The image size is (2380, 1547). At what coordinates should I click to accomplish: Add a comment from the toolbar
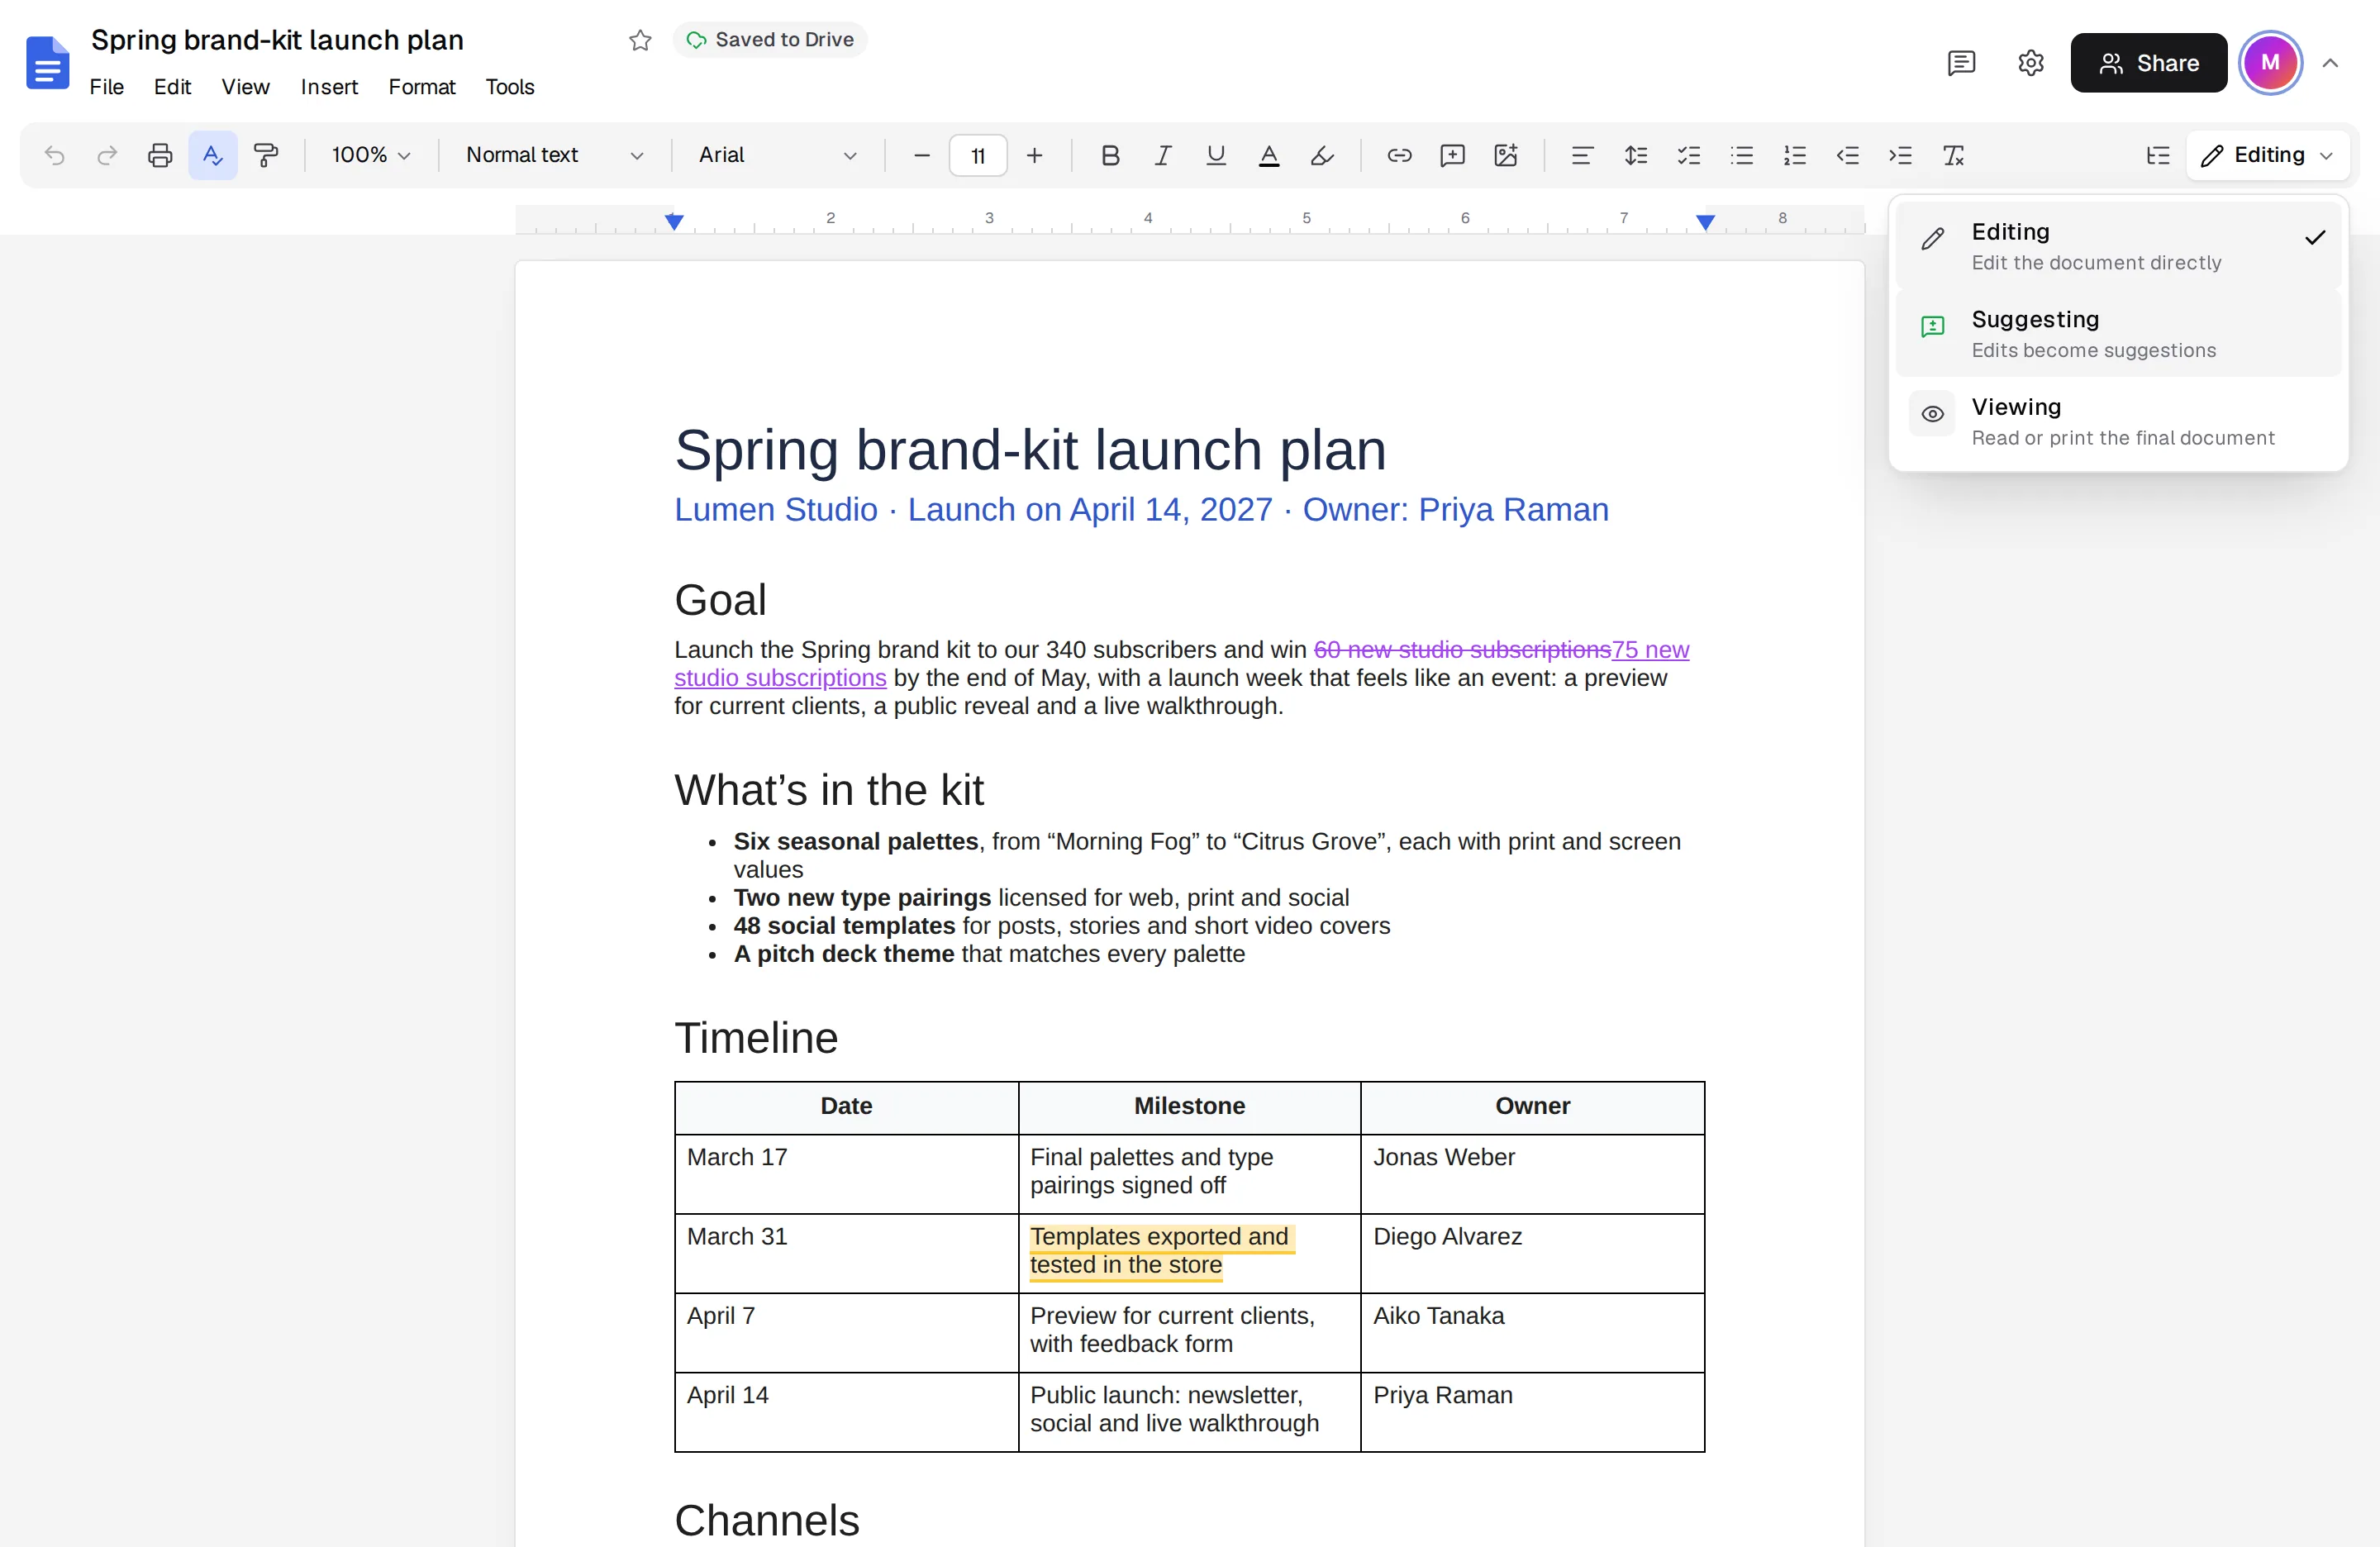tap(1452, 155)
